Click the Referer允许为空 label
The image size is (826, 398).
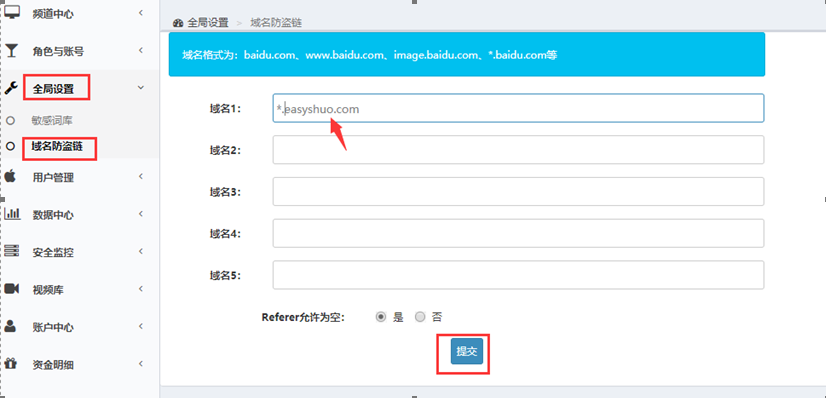[x=303, y=317]
